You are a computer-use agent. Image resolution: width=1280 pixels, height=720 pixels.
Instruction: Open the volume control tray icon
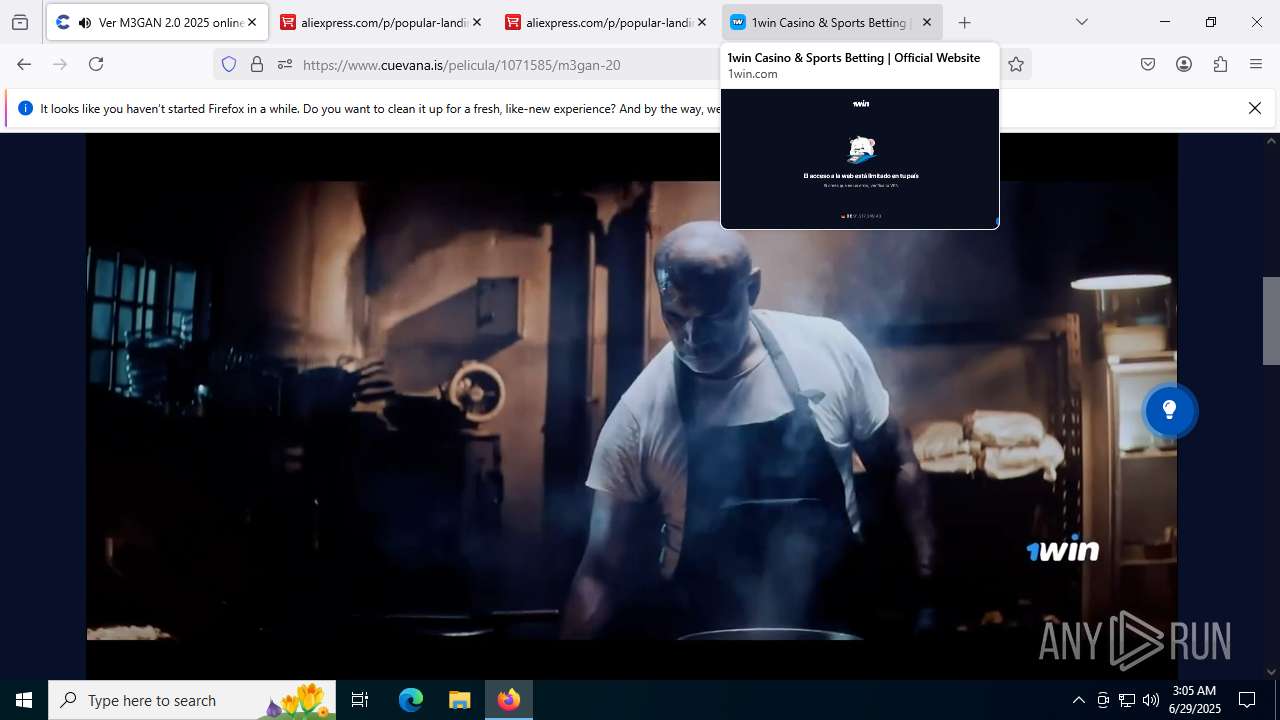[x=1151, y=700]
